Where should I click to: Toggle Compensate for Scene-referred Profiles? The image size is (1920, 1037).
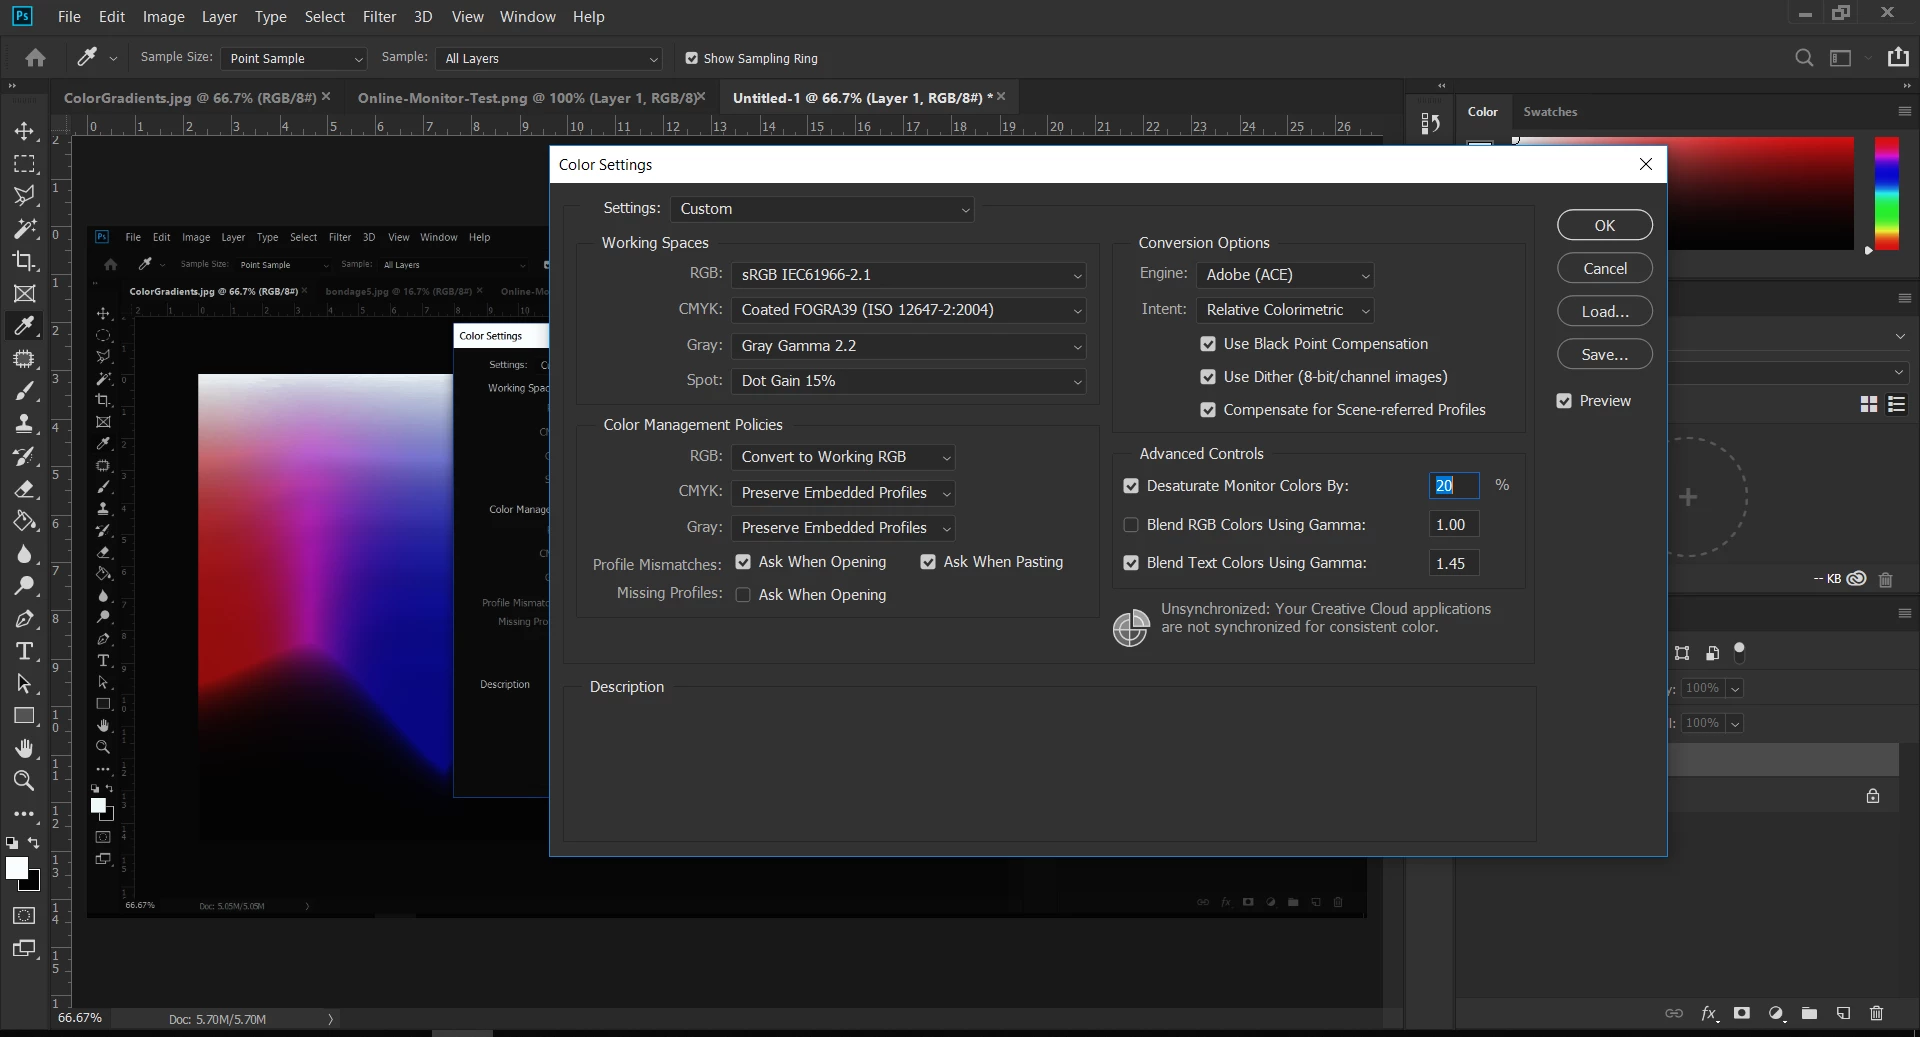pos(1208,410)
